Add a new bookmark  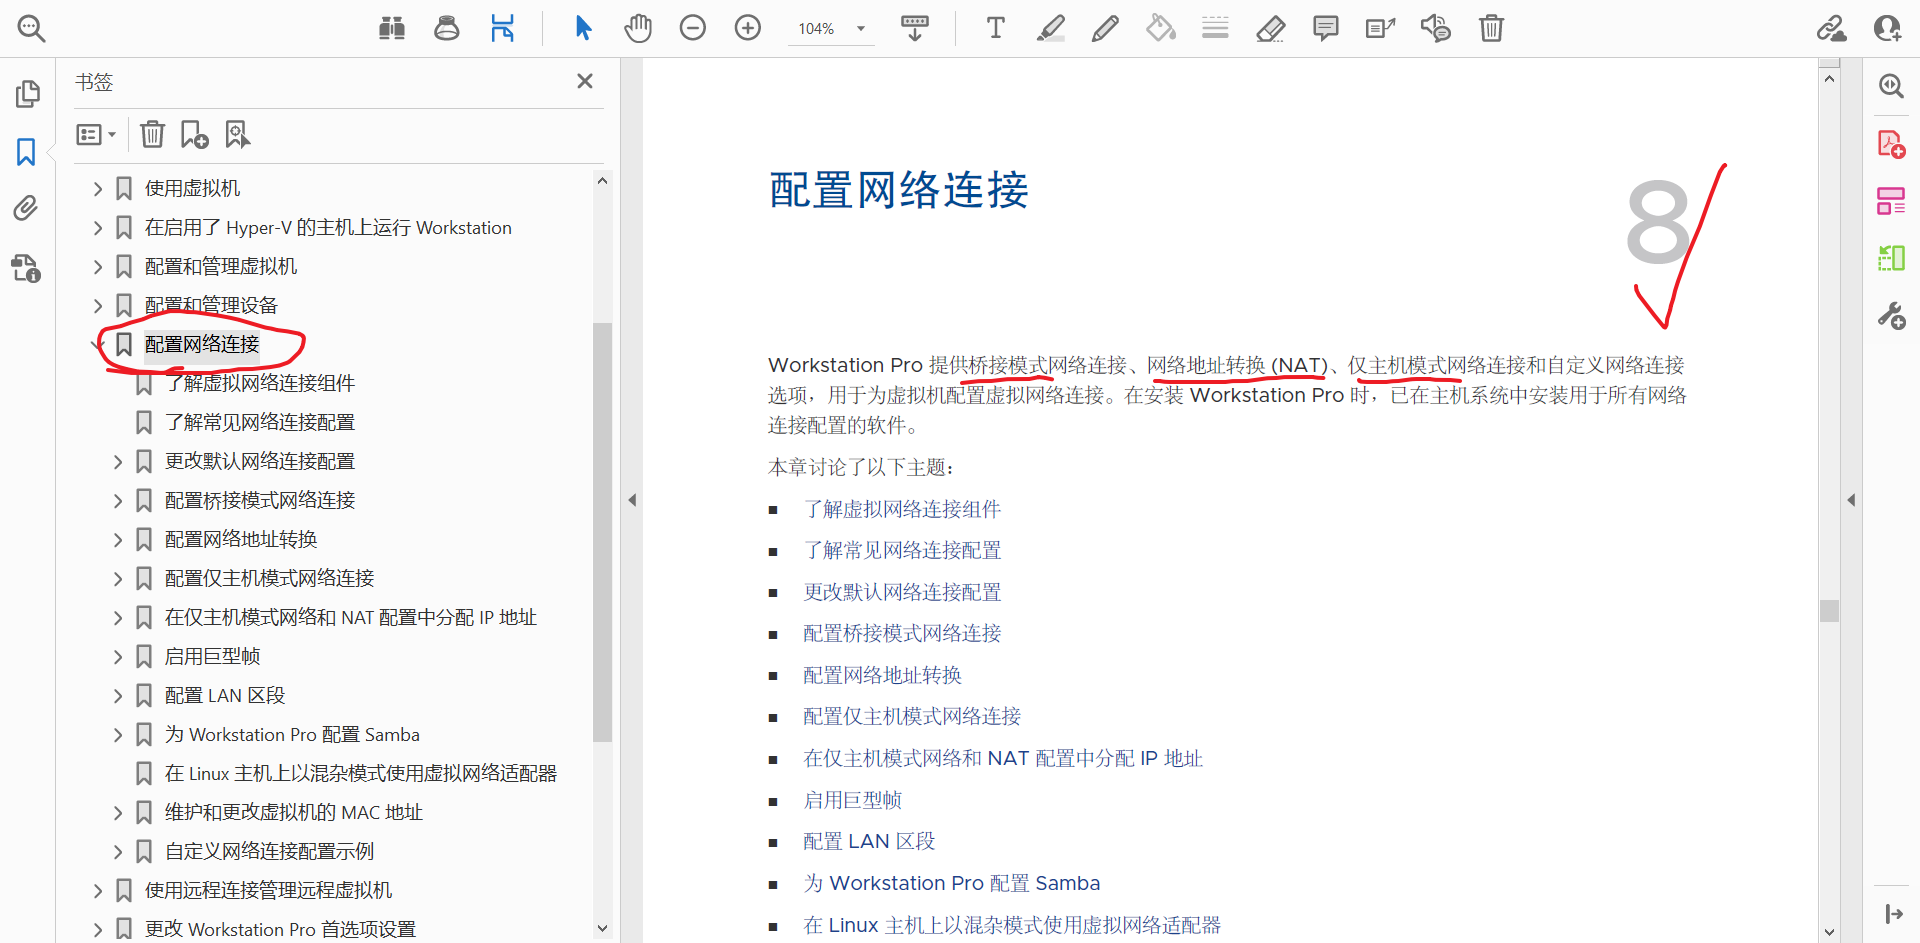tap(194, 134)
